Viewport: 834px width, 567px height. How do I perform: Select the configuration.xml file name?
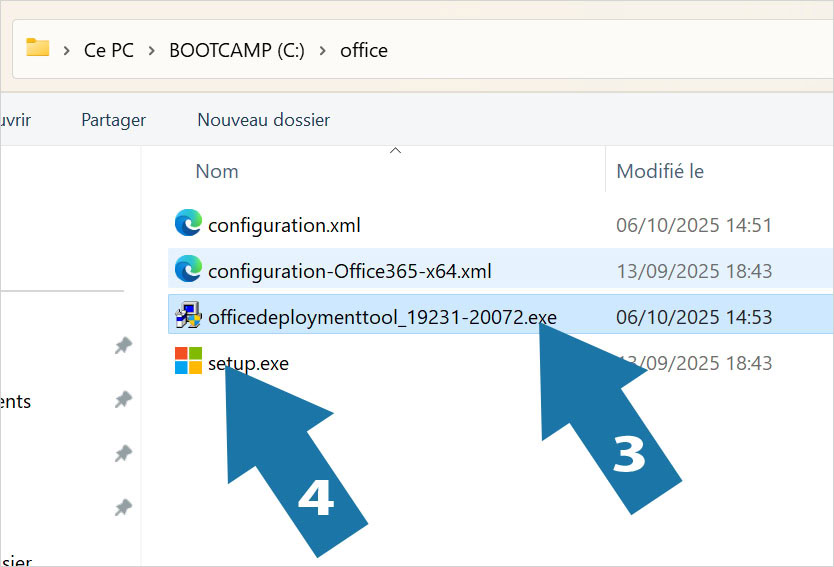tap(284, 225)
